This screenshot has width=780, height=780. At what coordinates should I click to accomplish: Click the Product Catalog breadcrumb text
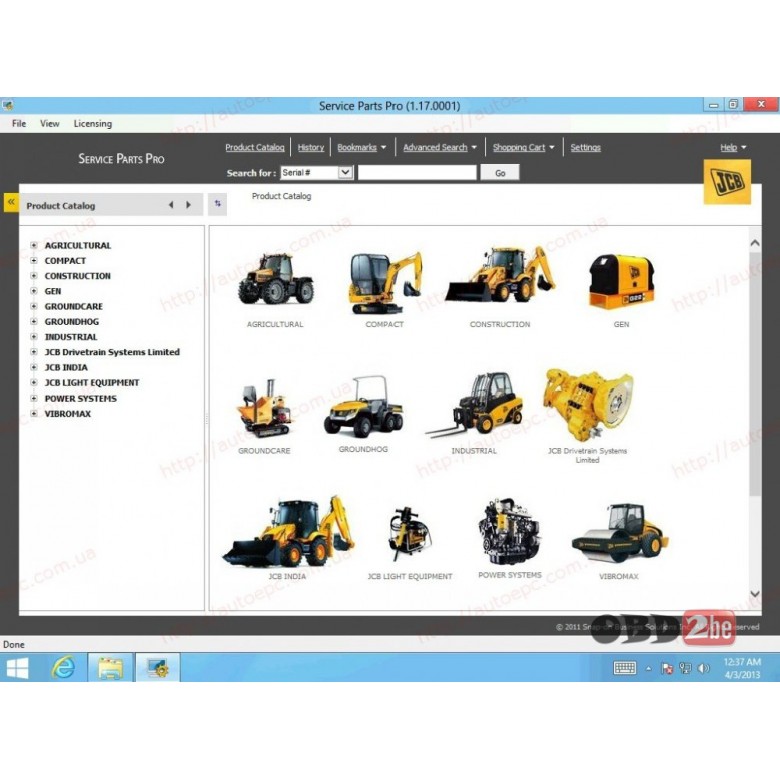coord(281,196)
